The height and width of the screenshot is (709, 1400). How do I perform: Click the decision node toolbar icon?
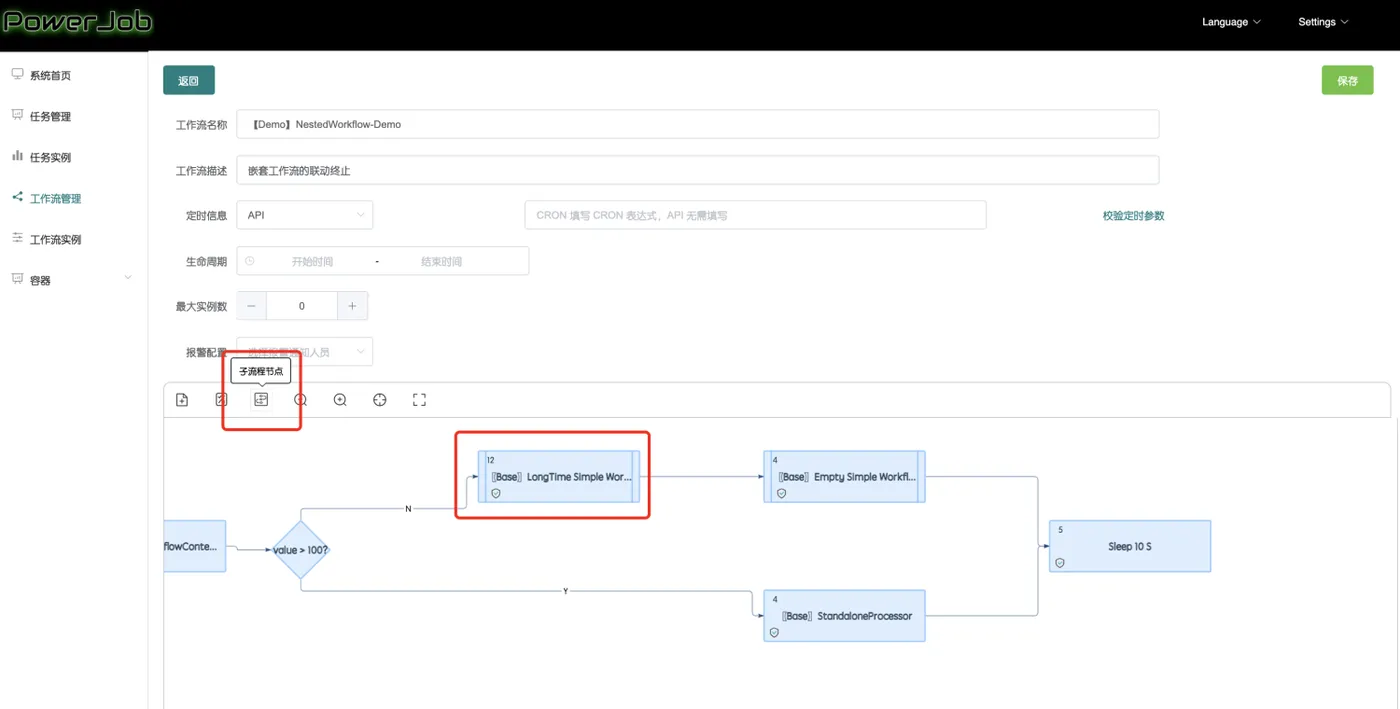coord(221,400)
